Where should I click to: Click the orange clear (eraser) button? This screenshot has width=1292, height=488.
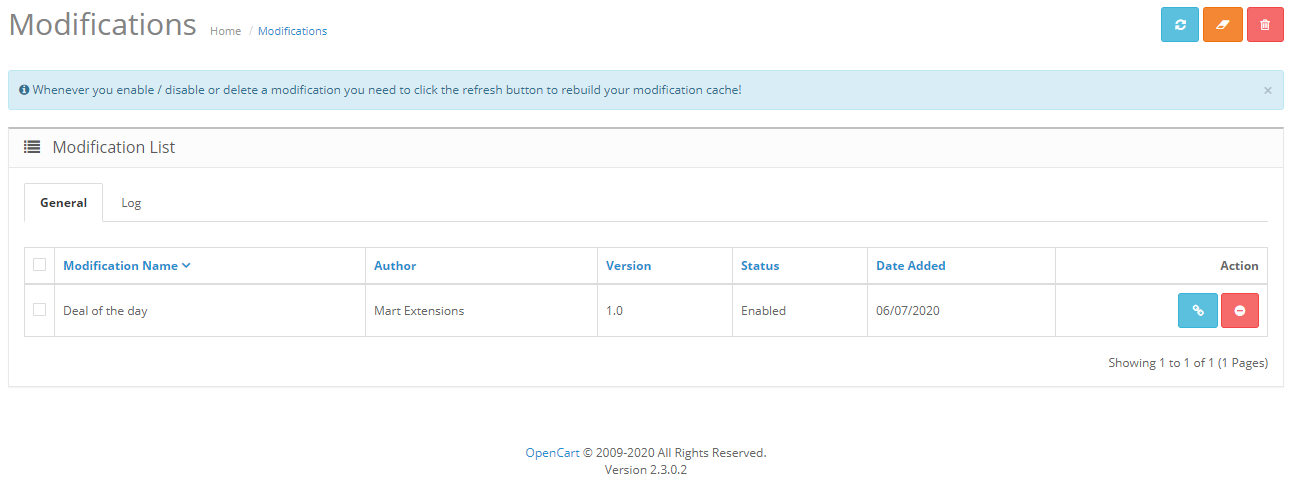(1223, 24)
